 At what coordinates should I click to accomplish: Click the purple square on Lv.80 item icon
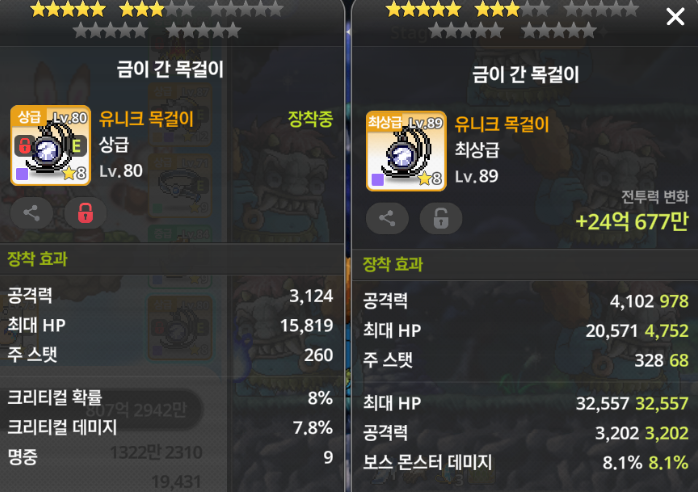[x=22, y=174]
